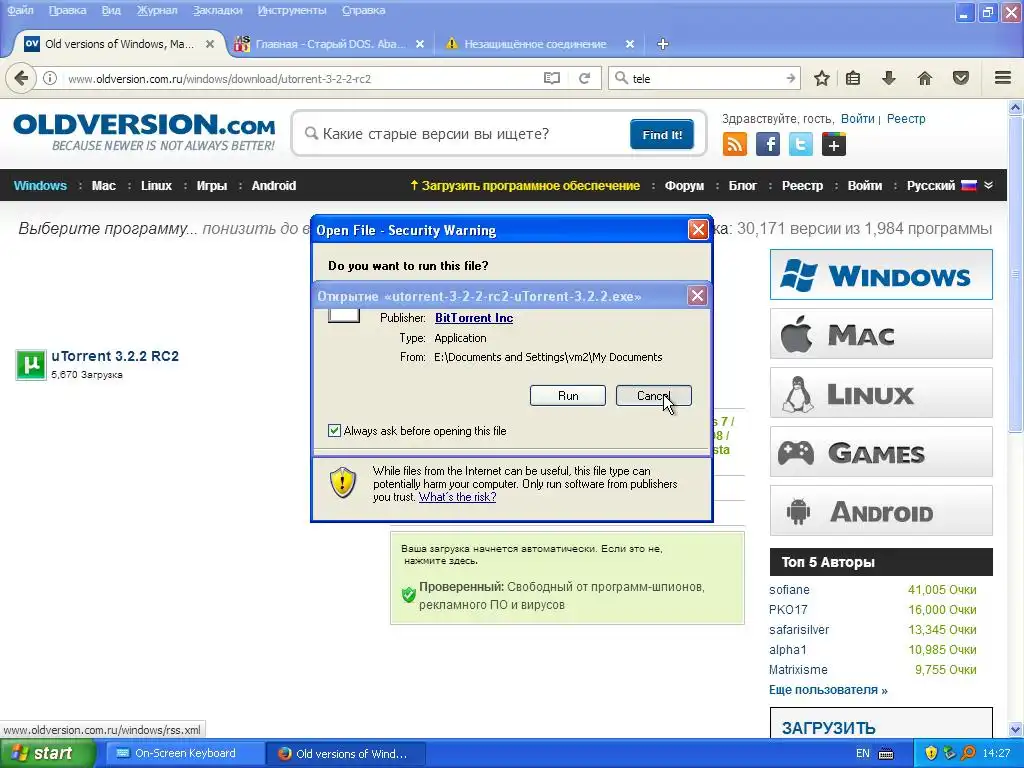Click the keyboard icon next to EN
1024x768 pixels.
886,754
